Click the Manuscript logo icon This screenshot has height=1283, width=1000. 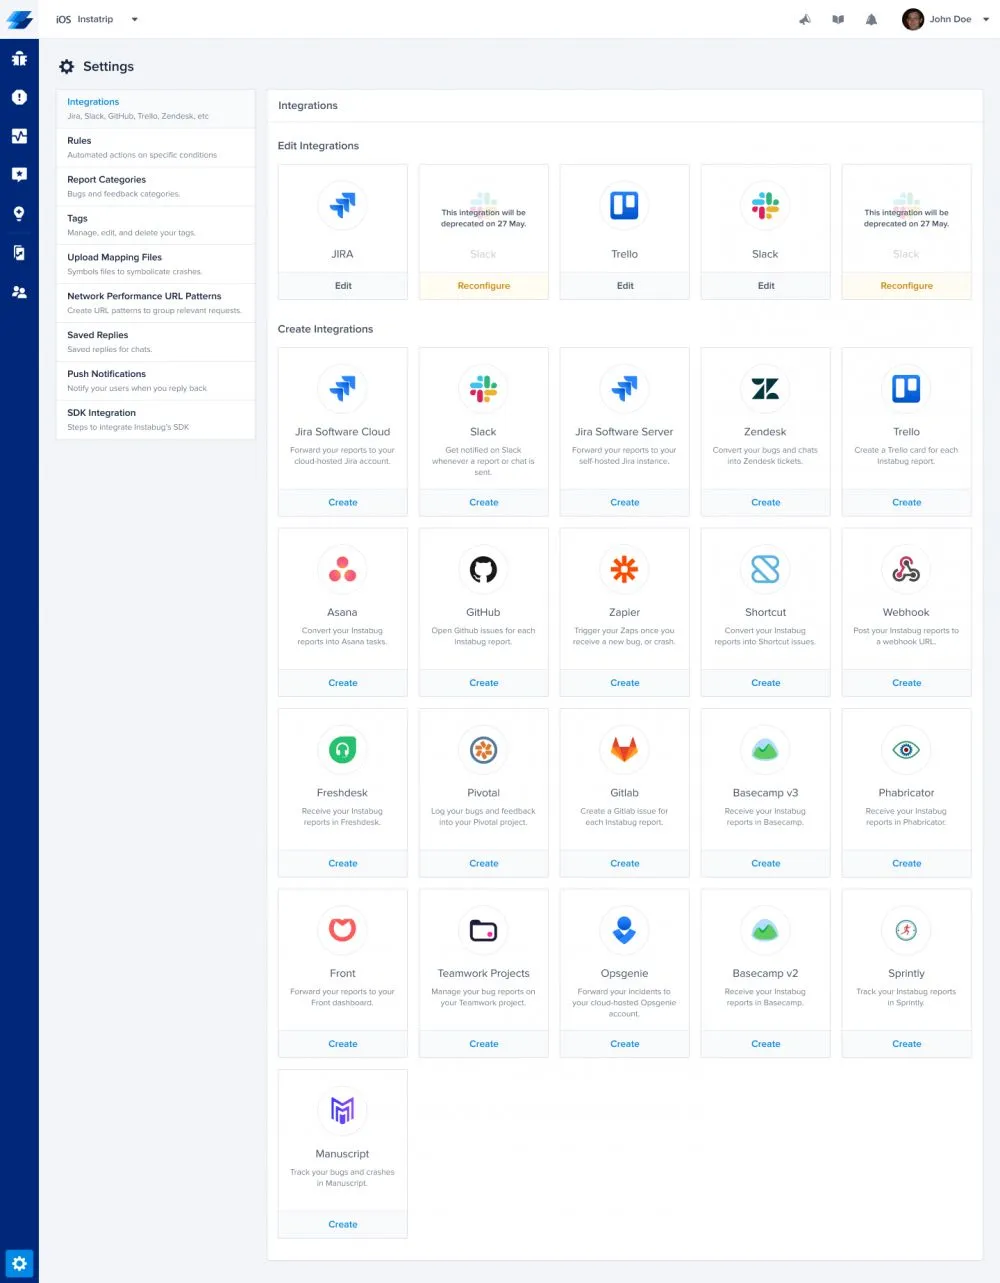tap(343, 1110)
